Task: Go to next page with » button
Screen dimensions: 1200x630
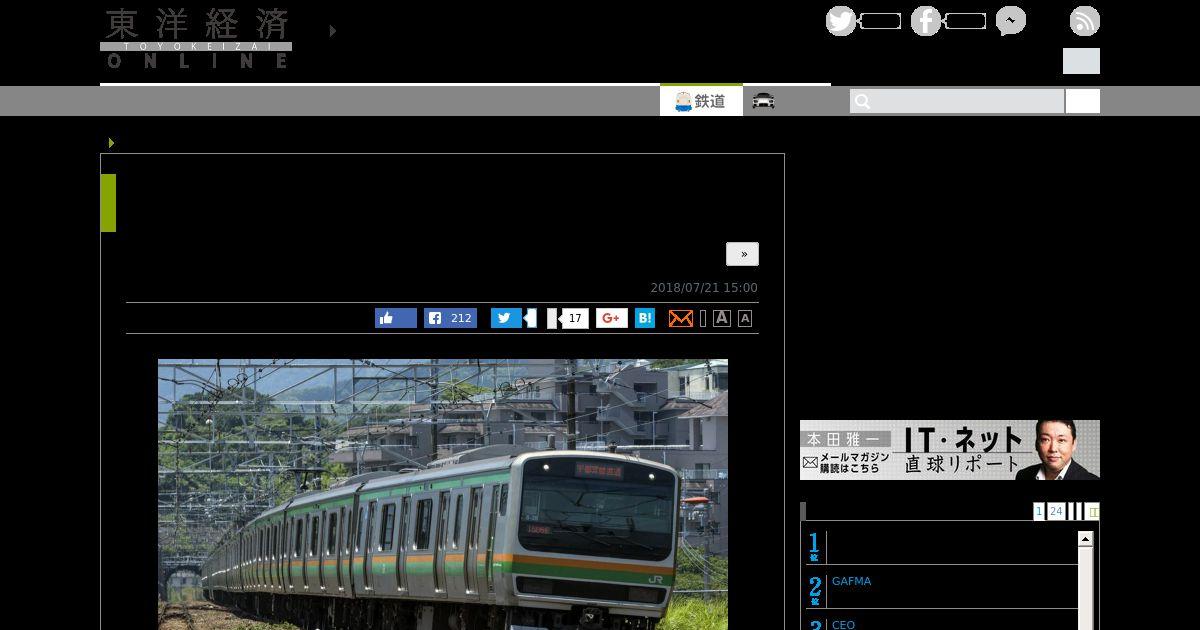Action: tap(742, 254)
